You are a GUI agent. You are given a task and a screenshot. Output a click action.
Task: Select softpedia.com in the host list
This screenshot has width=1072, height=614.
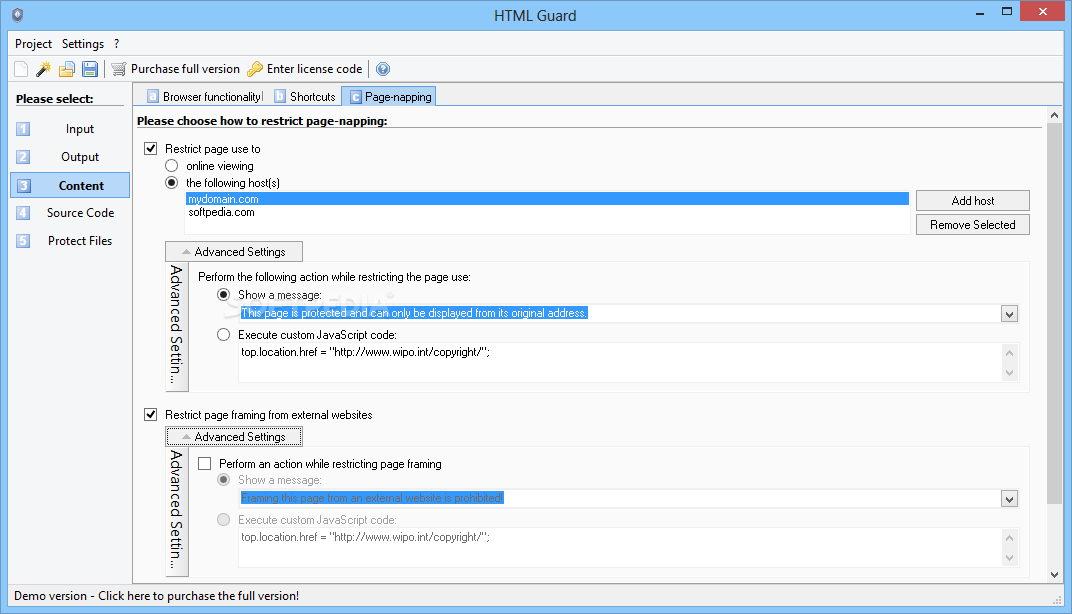pos(547,212)
